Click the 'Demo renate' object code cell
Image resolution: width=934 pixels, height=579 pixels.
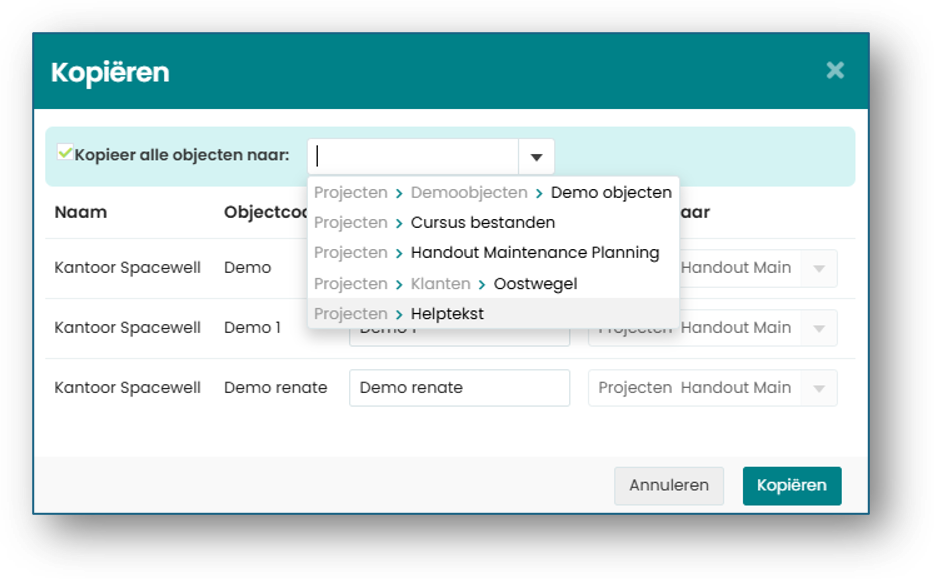click(x=275, y=388)
